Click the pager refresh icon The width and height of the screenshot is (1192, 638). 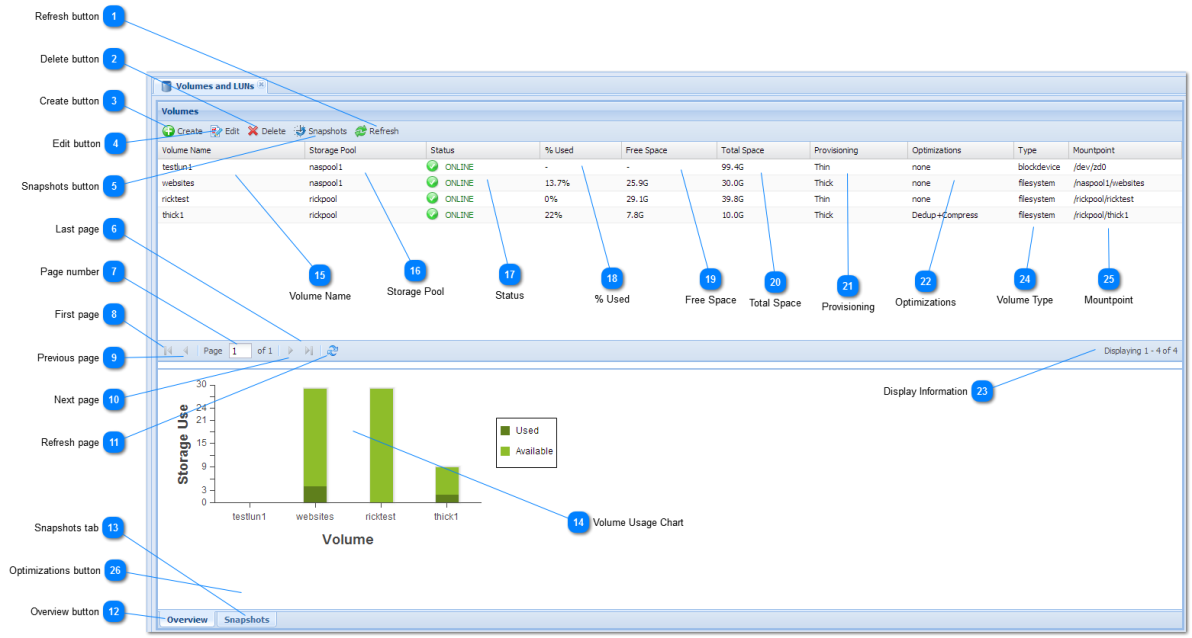(332, 351)
